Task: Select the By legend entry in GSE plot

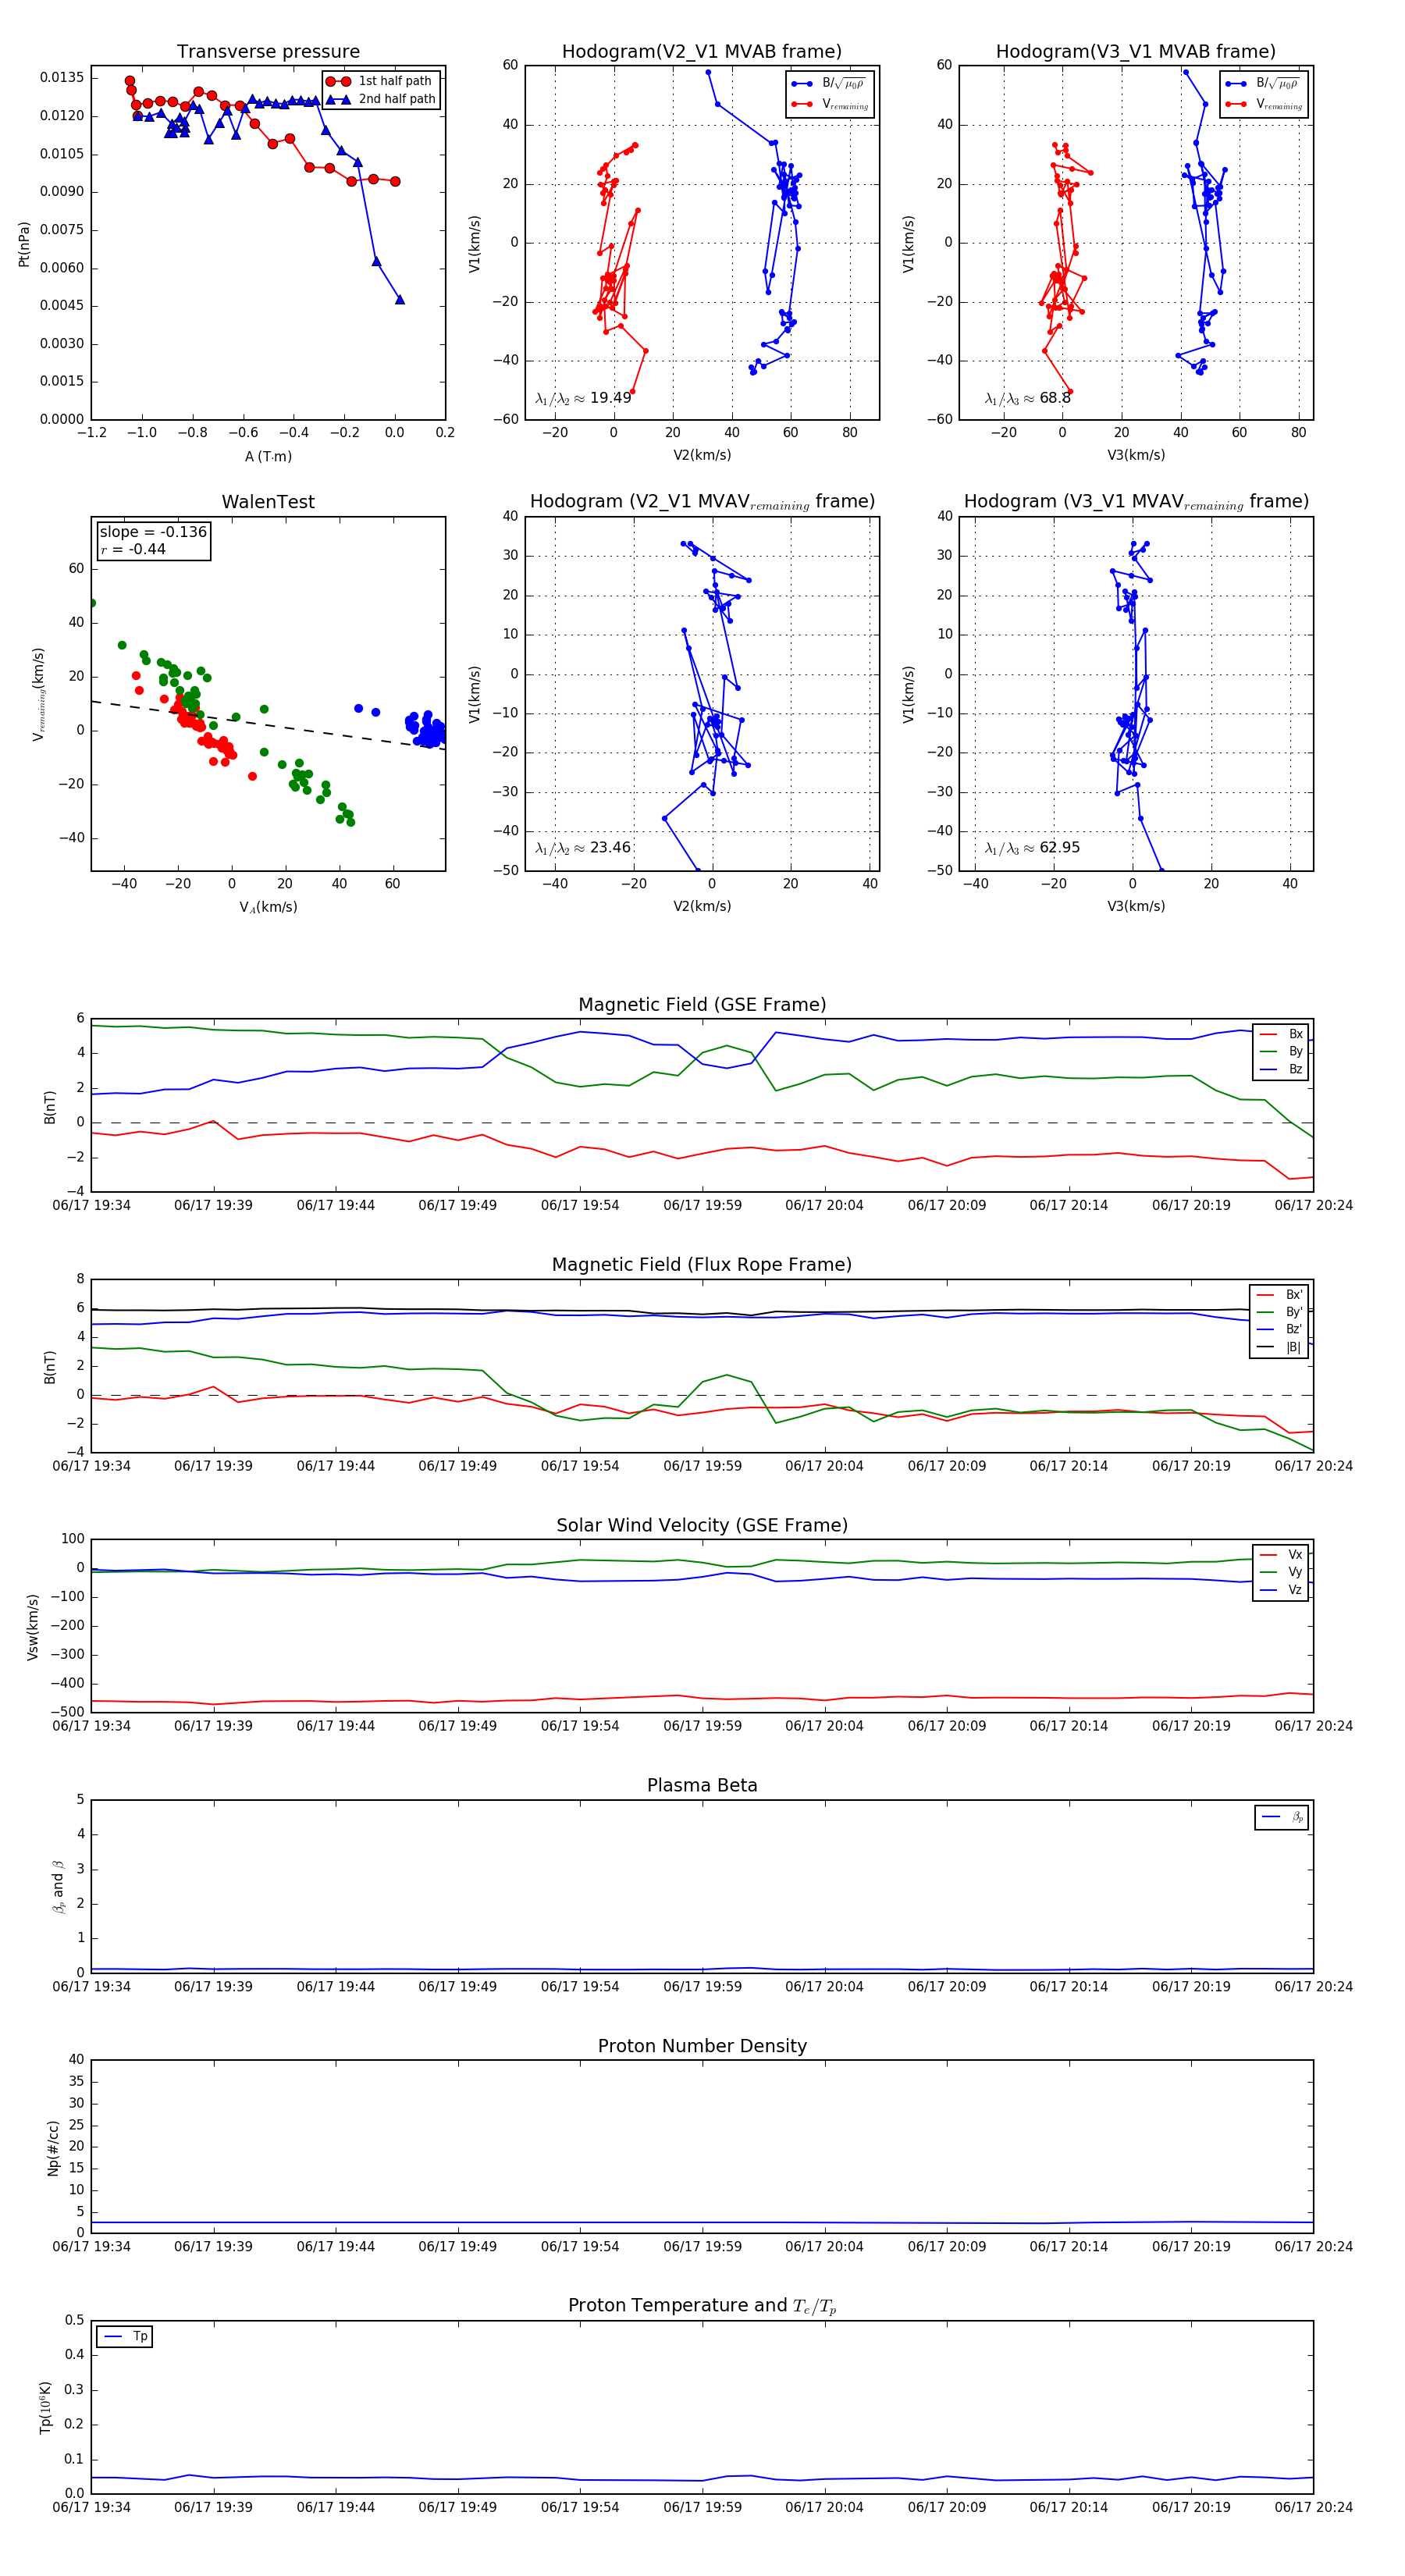Action: (x=1281, y=1052)
